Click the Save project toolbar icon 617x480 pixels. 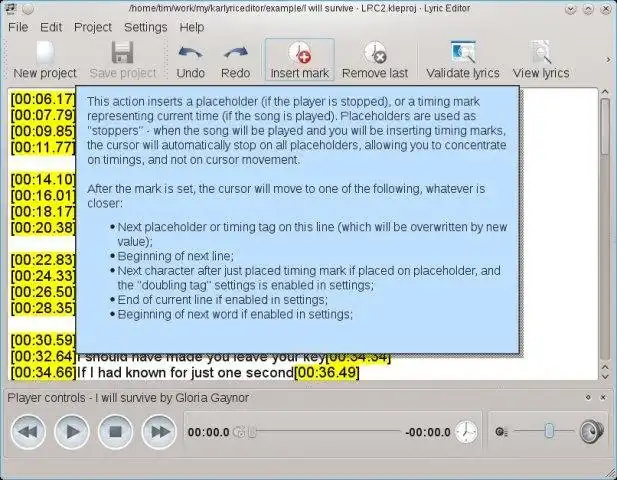(123, 60)
